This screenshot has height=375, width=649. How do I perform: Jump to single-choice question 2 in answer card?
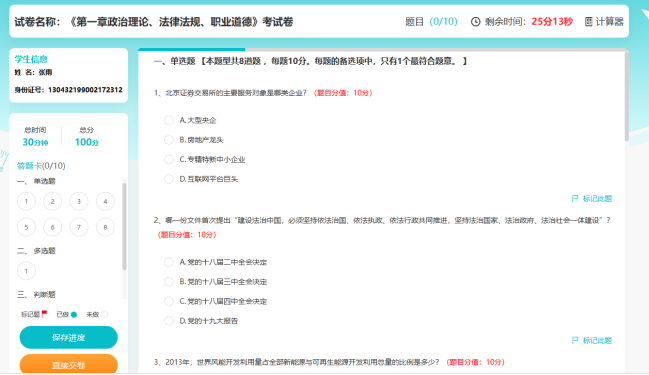[x=53, y=202]
